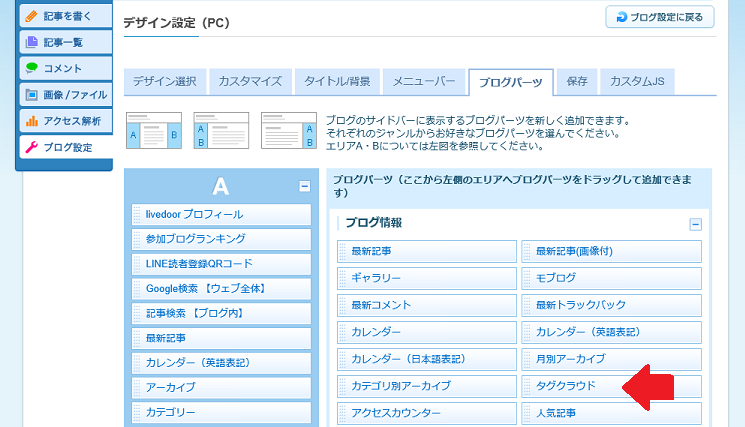Select the アーカイブ part in area A
Image resolution: width=745 pixels, height=427 pixels.
pos(221,388)
